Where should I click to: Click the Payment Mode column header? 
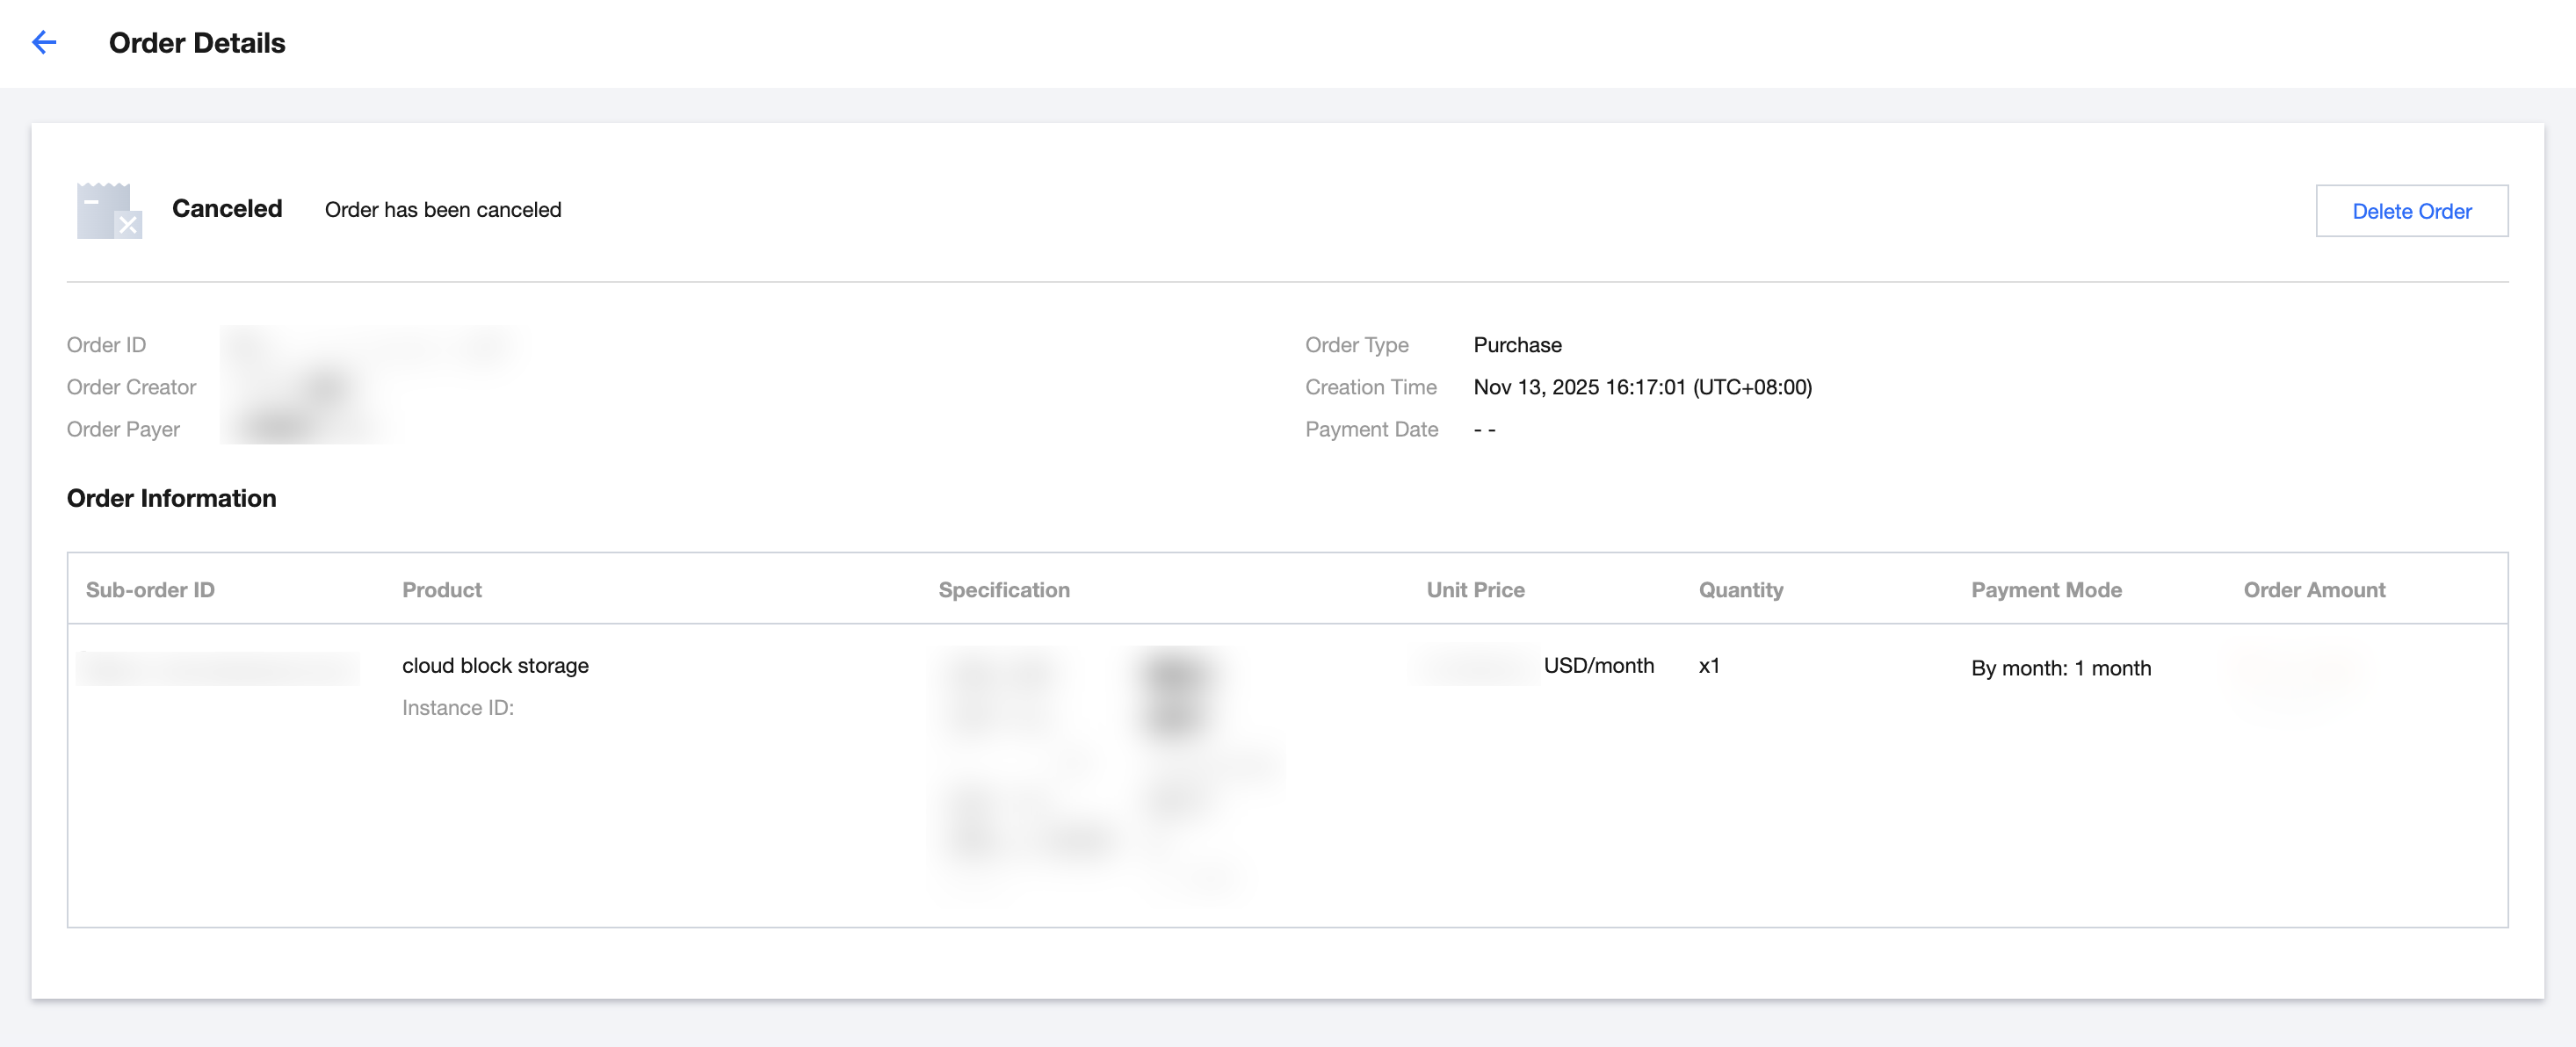coord(2046,590)
